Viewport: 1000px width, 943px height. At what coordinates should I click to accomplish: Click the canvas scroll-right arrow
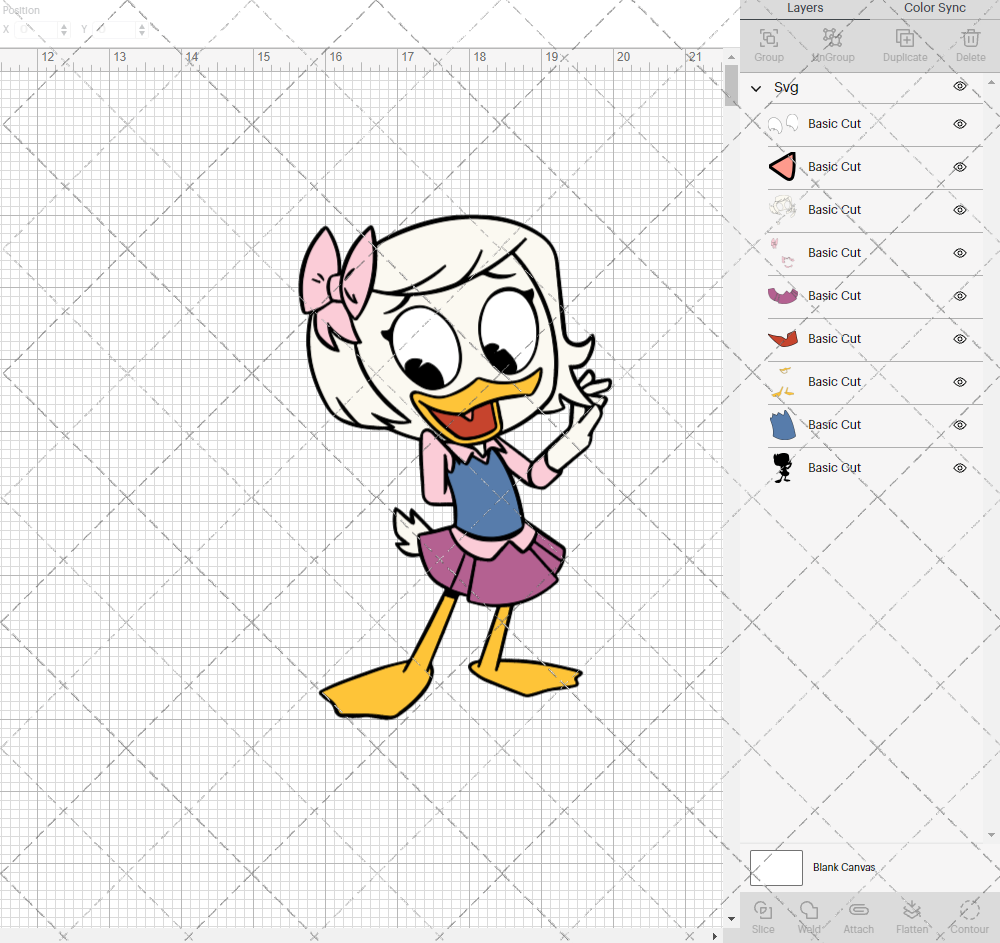click(714, 936)
